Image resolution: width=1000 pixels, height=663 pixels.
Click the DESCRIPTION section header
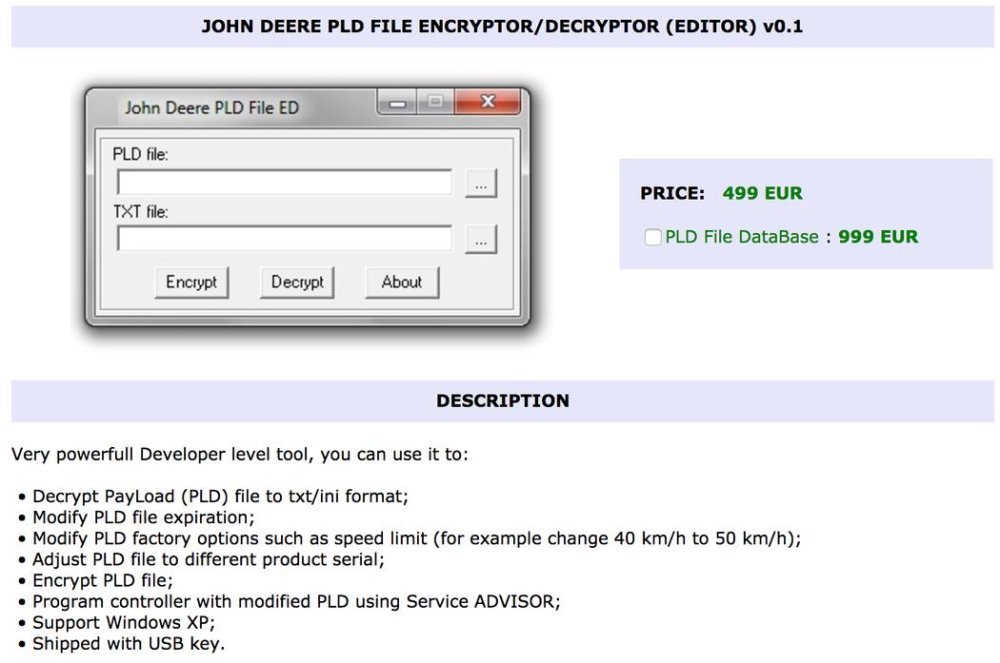tap(503, 401)
